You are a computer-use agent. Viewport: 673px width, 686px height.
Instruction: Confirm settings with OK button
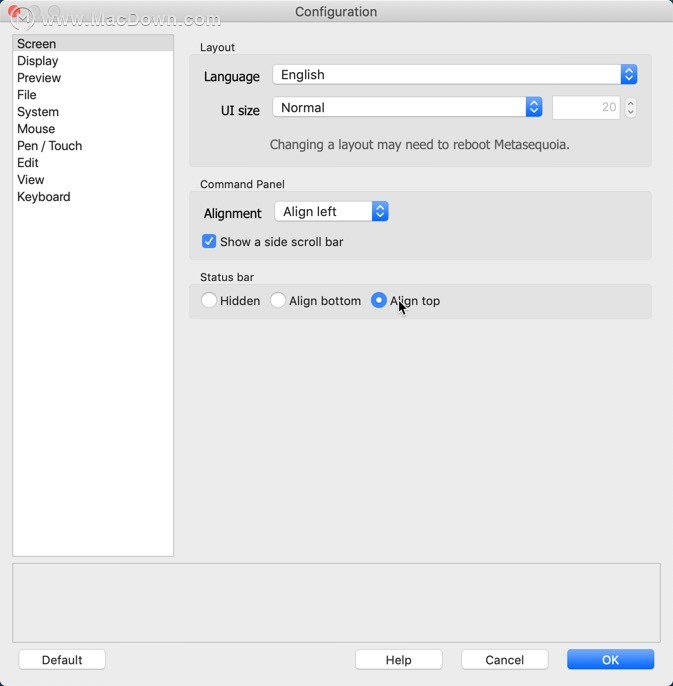click(x=610, y=660)
